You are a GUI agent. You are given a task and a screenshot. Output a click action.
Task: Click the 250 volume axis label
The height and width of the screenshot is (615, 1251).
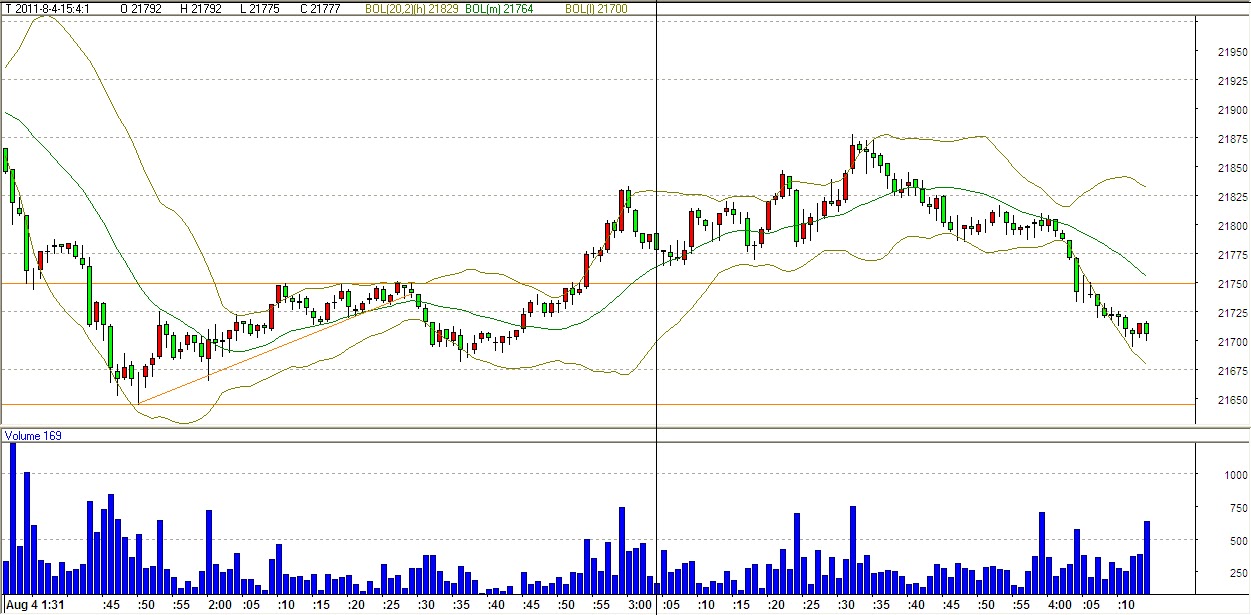point(1238,574)
